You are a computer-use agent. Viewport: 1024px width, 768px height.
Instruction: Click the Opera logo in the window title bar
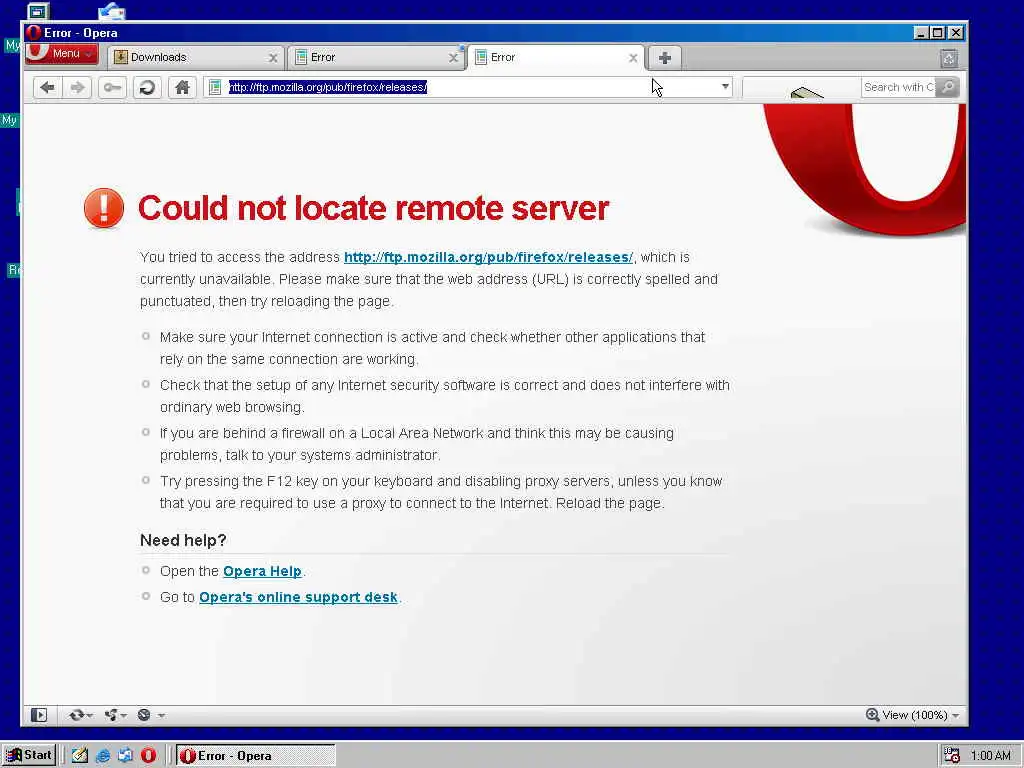(x=34, y=33)
